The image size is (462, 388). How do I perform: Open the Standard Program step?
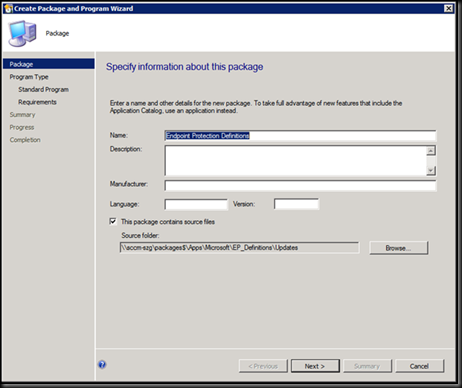pyautogui.click(x=43, y=89)
